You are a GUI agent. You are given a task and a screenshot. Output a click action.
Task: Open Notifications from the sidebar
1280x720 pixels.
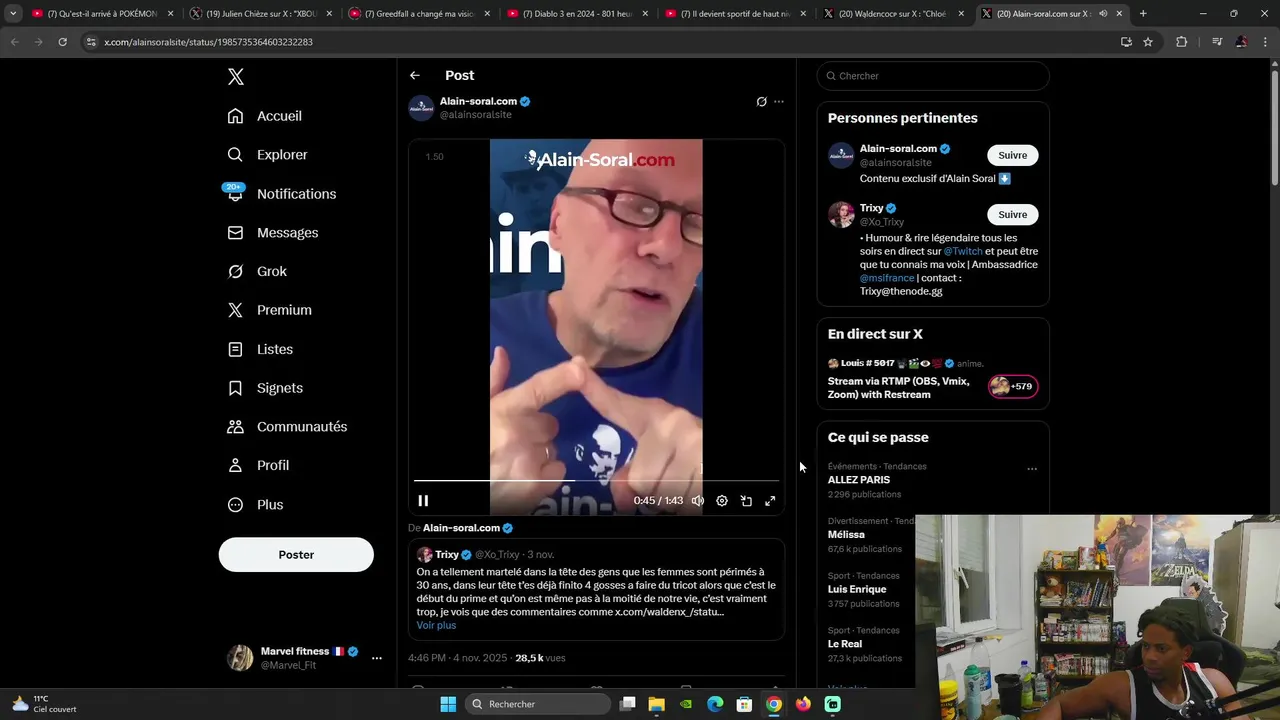pyautogui.click(x=282, y=194)
